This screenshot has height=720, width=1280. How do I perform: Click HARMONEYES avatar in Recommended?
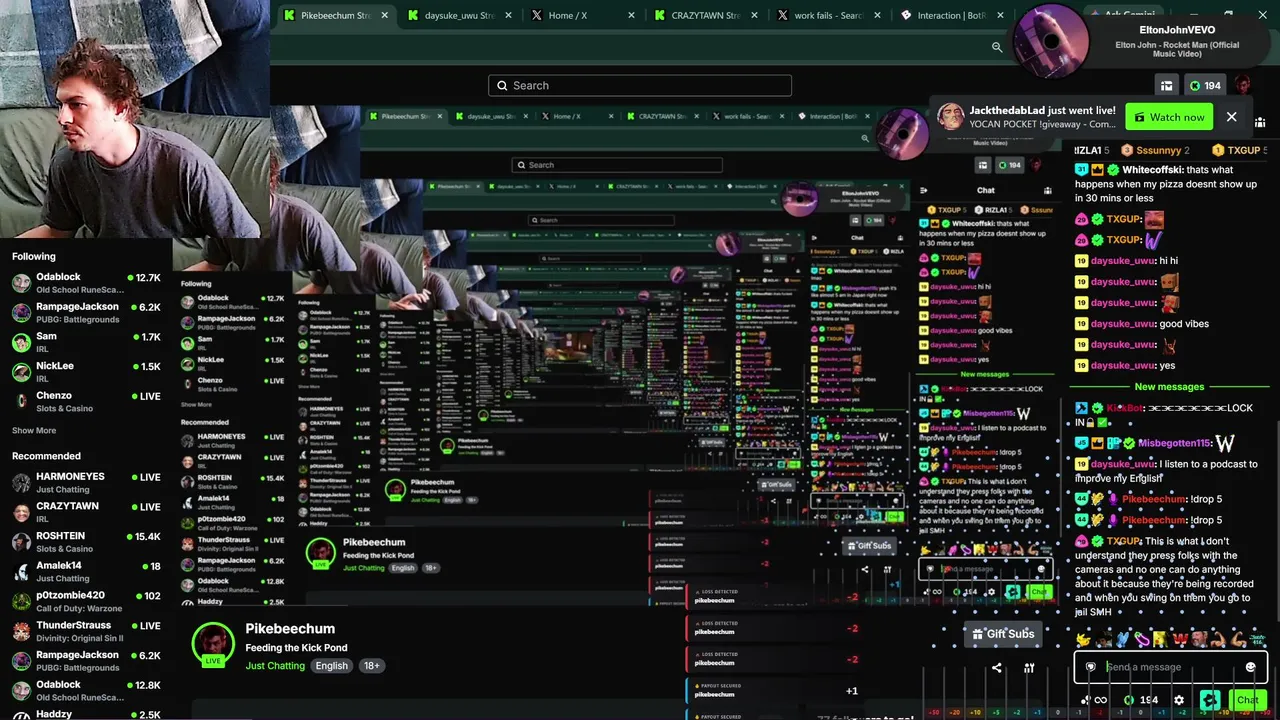[x=21, y=483]
